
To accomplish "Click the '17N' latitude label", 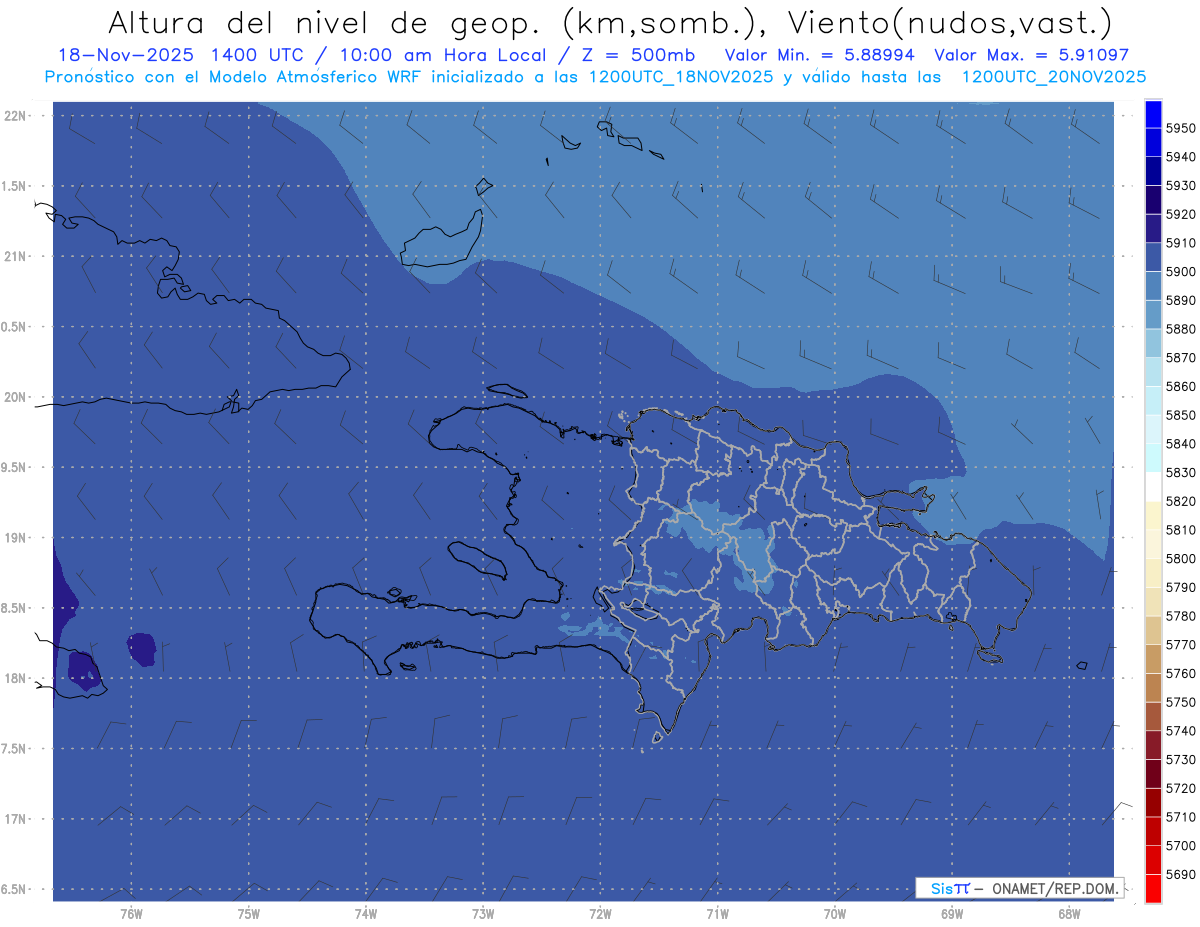I will point(14,819).
